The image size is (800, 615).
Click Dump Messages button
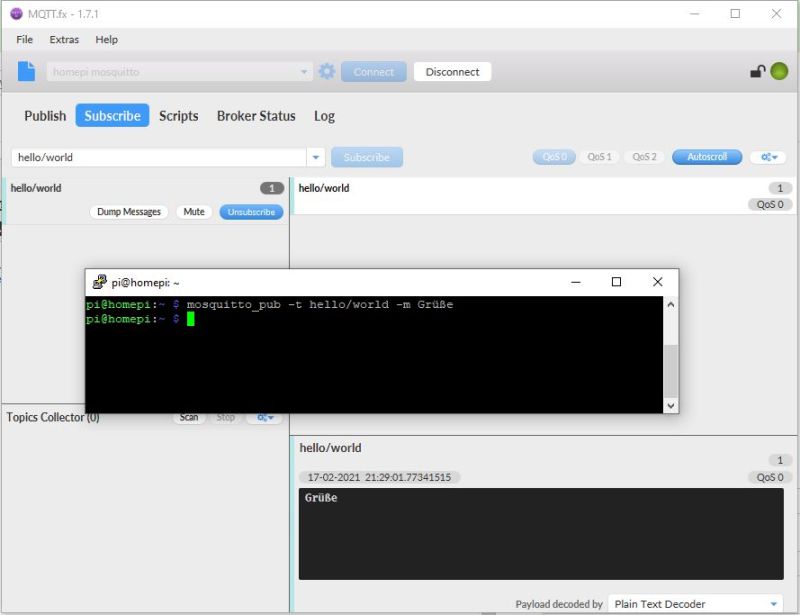click(129, 212)
